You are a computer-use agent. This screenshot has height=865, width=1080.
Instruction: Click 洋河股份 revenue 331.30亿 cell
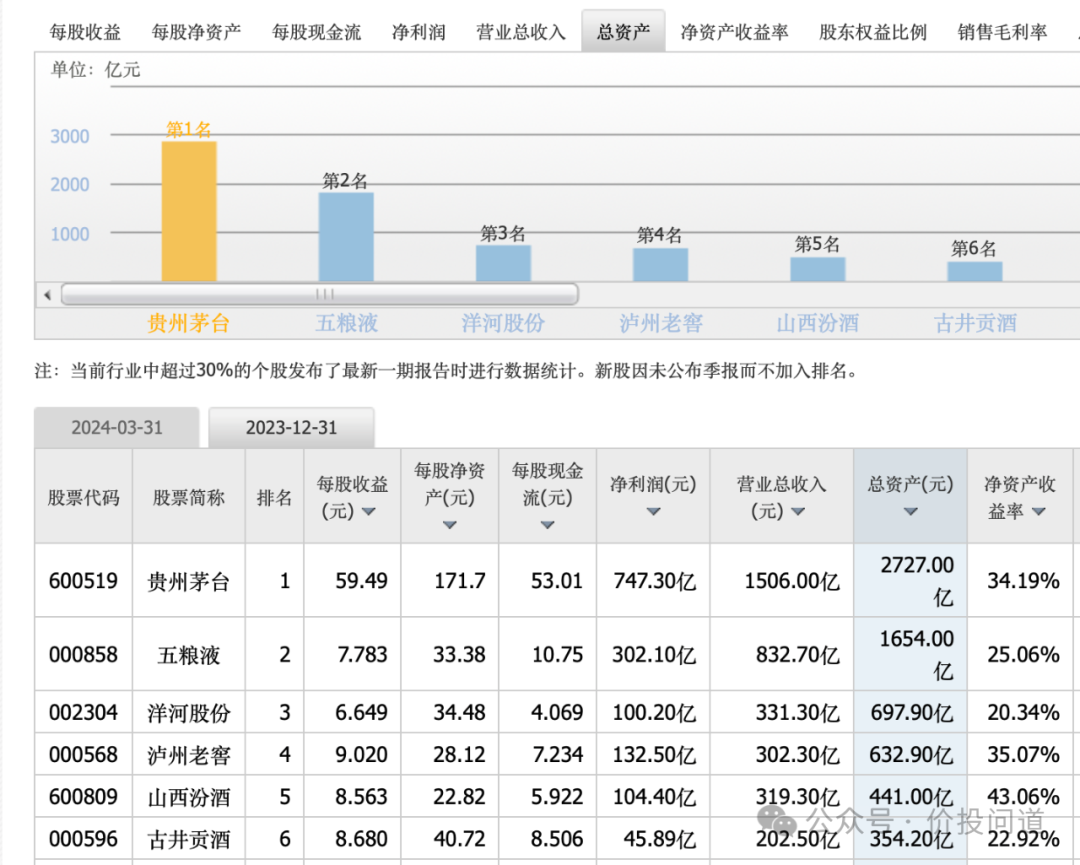(782, 712)
